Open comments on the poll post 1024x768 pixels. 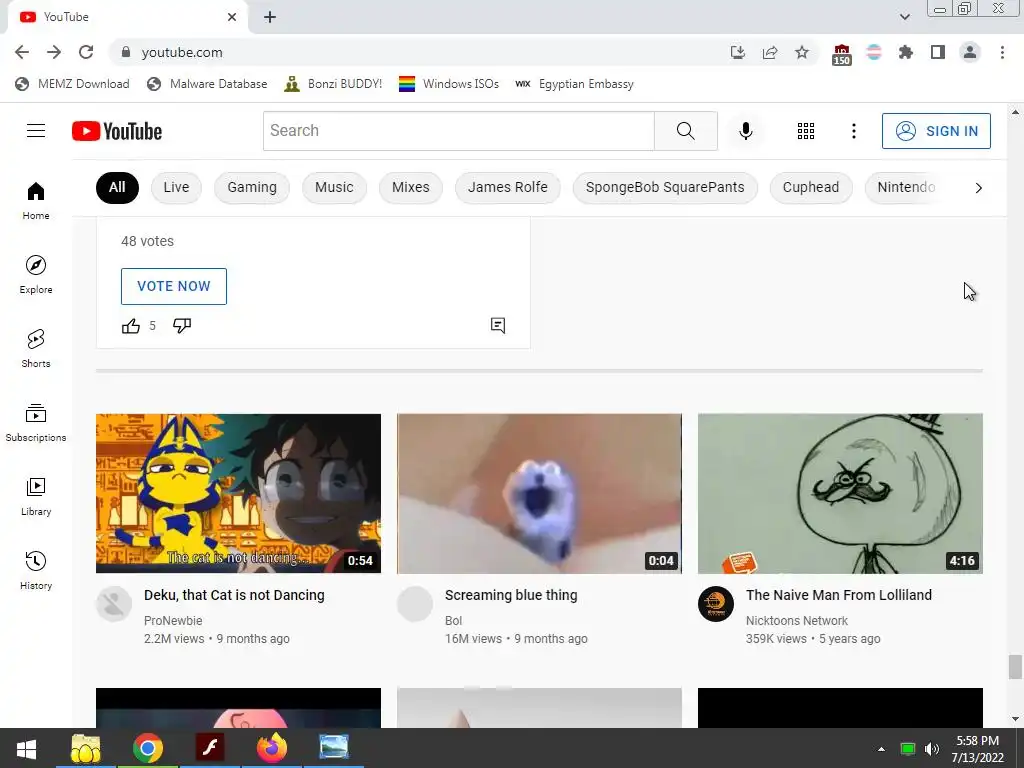click(498, 325)
